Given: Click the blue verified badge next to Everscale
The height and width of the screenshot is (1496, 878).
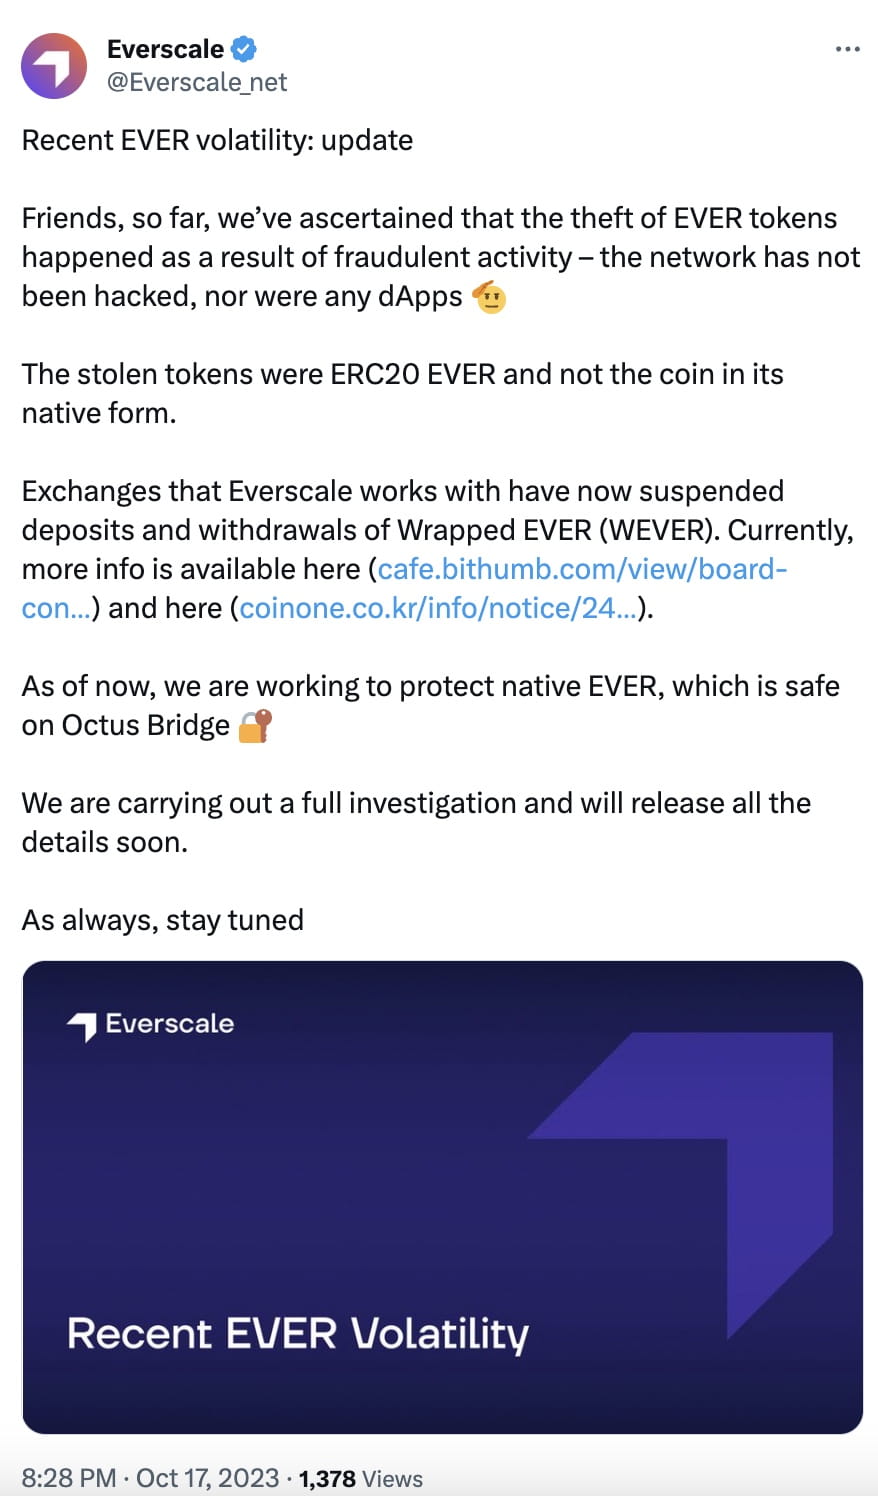Looking at the screenshot, I should pyautogui.click(x=242, y=48).
